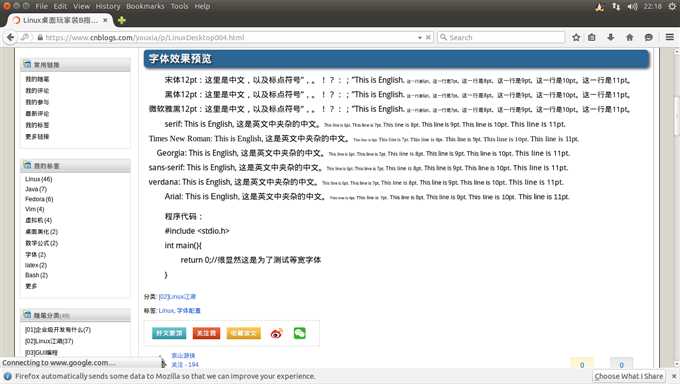The height and width of the screenshot is (384, 680).
Task: Open the 更多链接 sidebar link
Action: tap(37, 137)
